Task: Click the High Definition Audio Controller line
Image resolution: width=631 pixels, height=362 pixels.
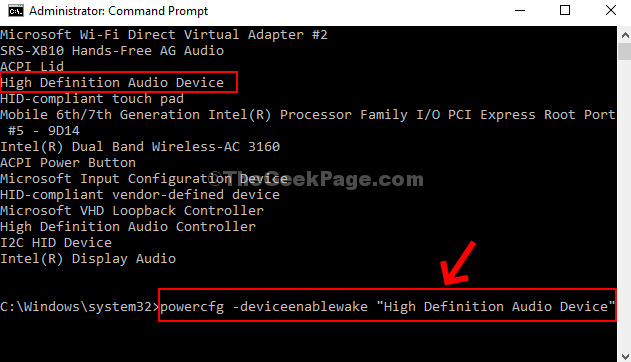Action: pyautogui.click(x=128, y=226)
